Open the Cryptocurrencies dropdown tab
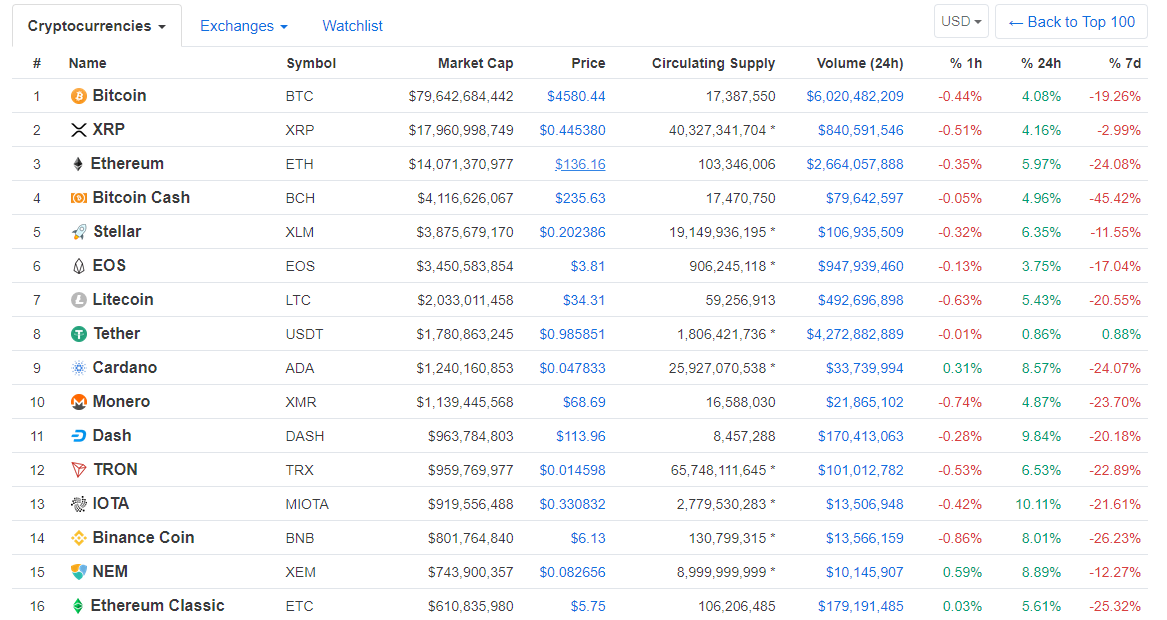 pos(97,26)
